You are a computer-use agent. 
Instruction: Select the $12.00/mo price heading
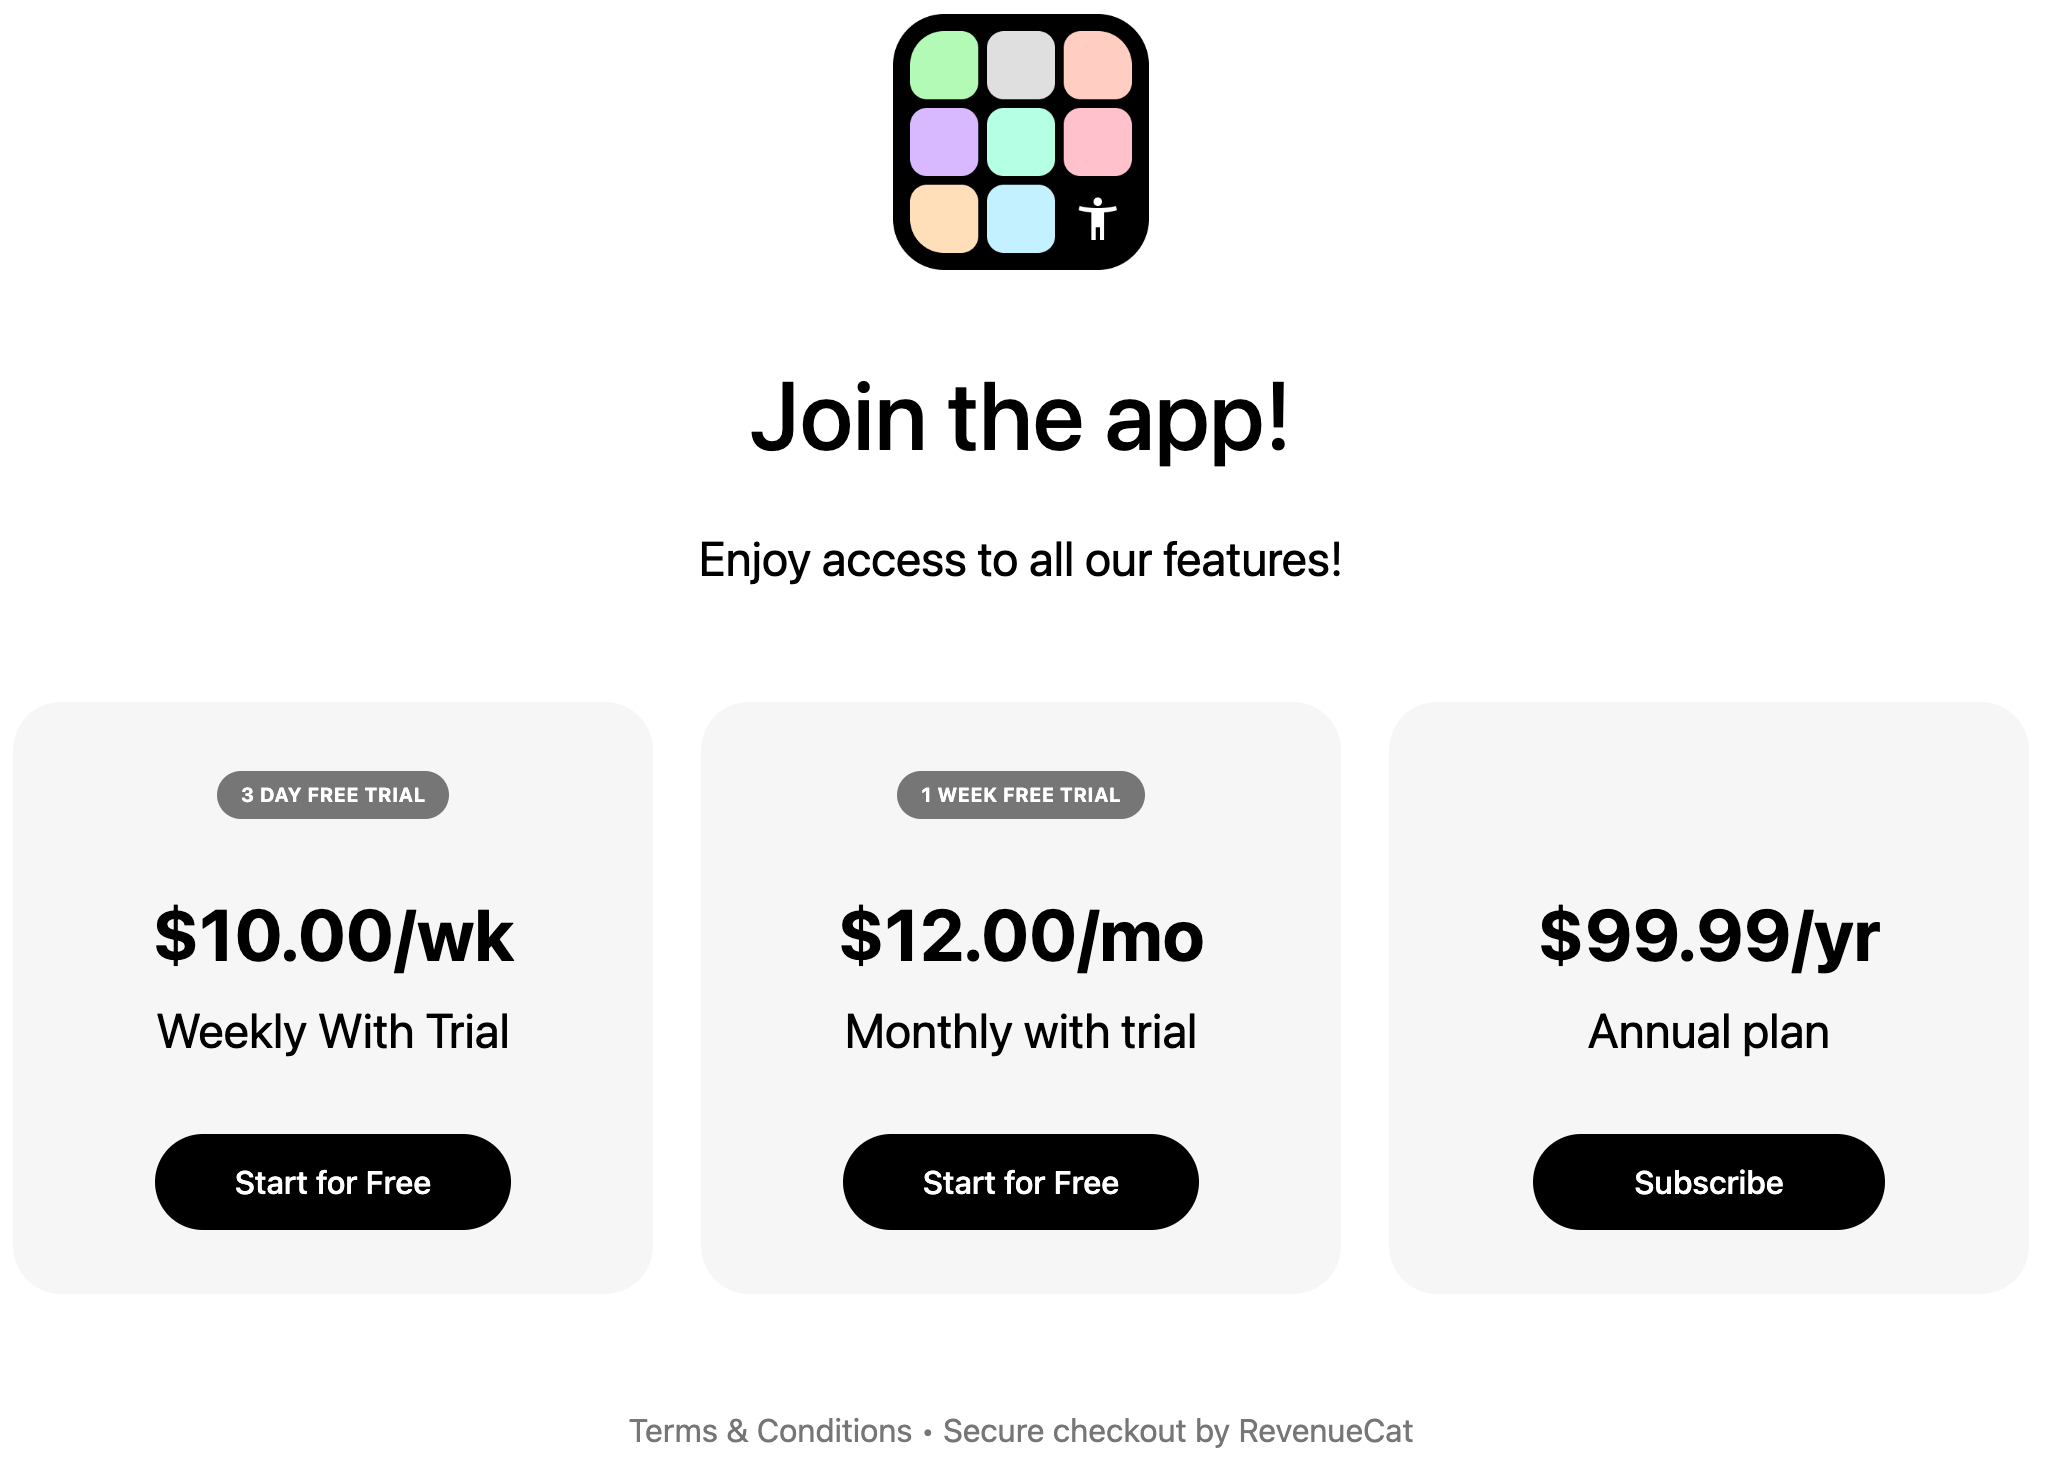pyautogui.click(x=1021, y=937)
